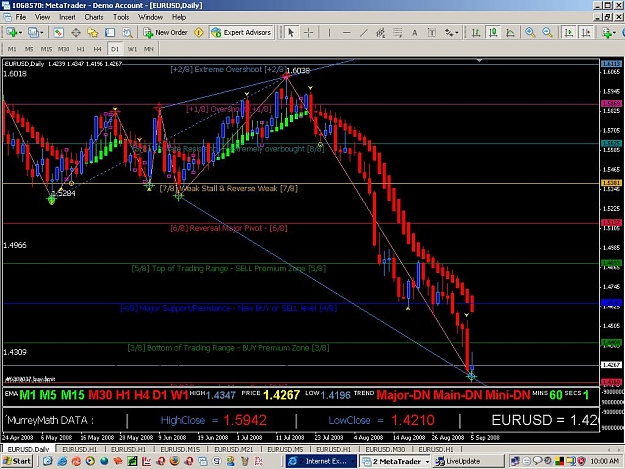Select the Horizontal Line drawing tool

point(346,33)
